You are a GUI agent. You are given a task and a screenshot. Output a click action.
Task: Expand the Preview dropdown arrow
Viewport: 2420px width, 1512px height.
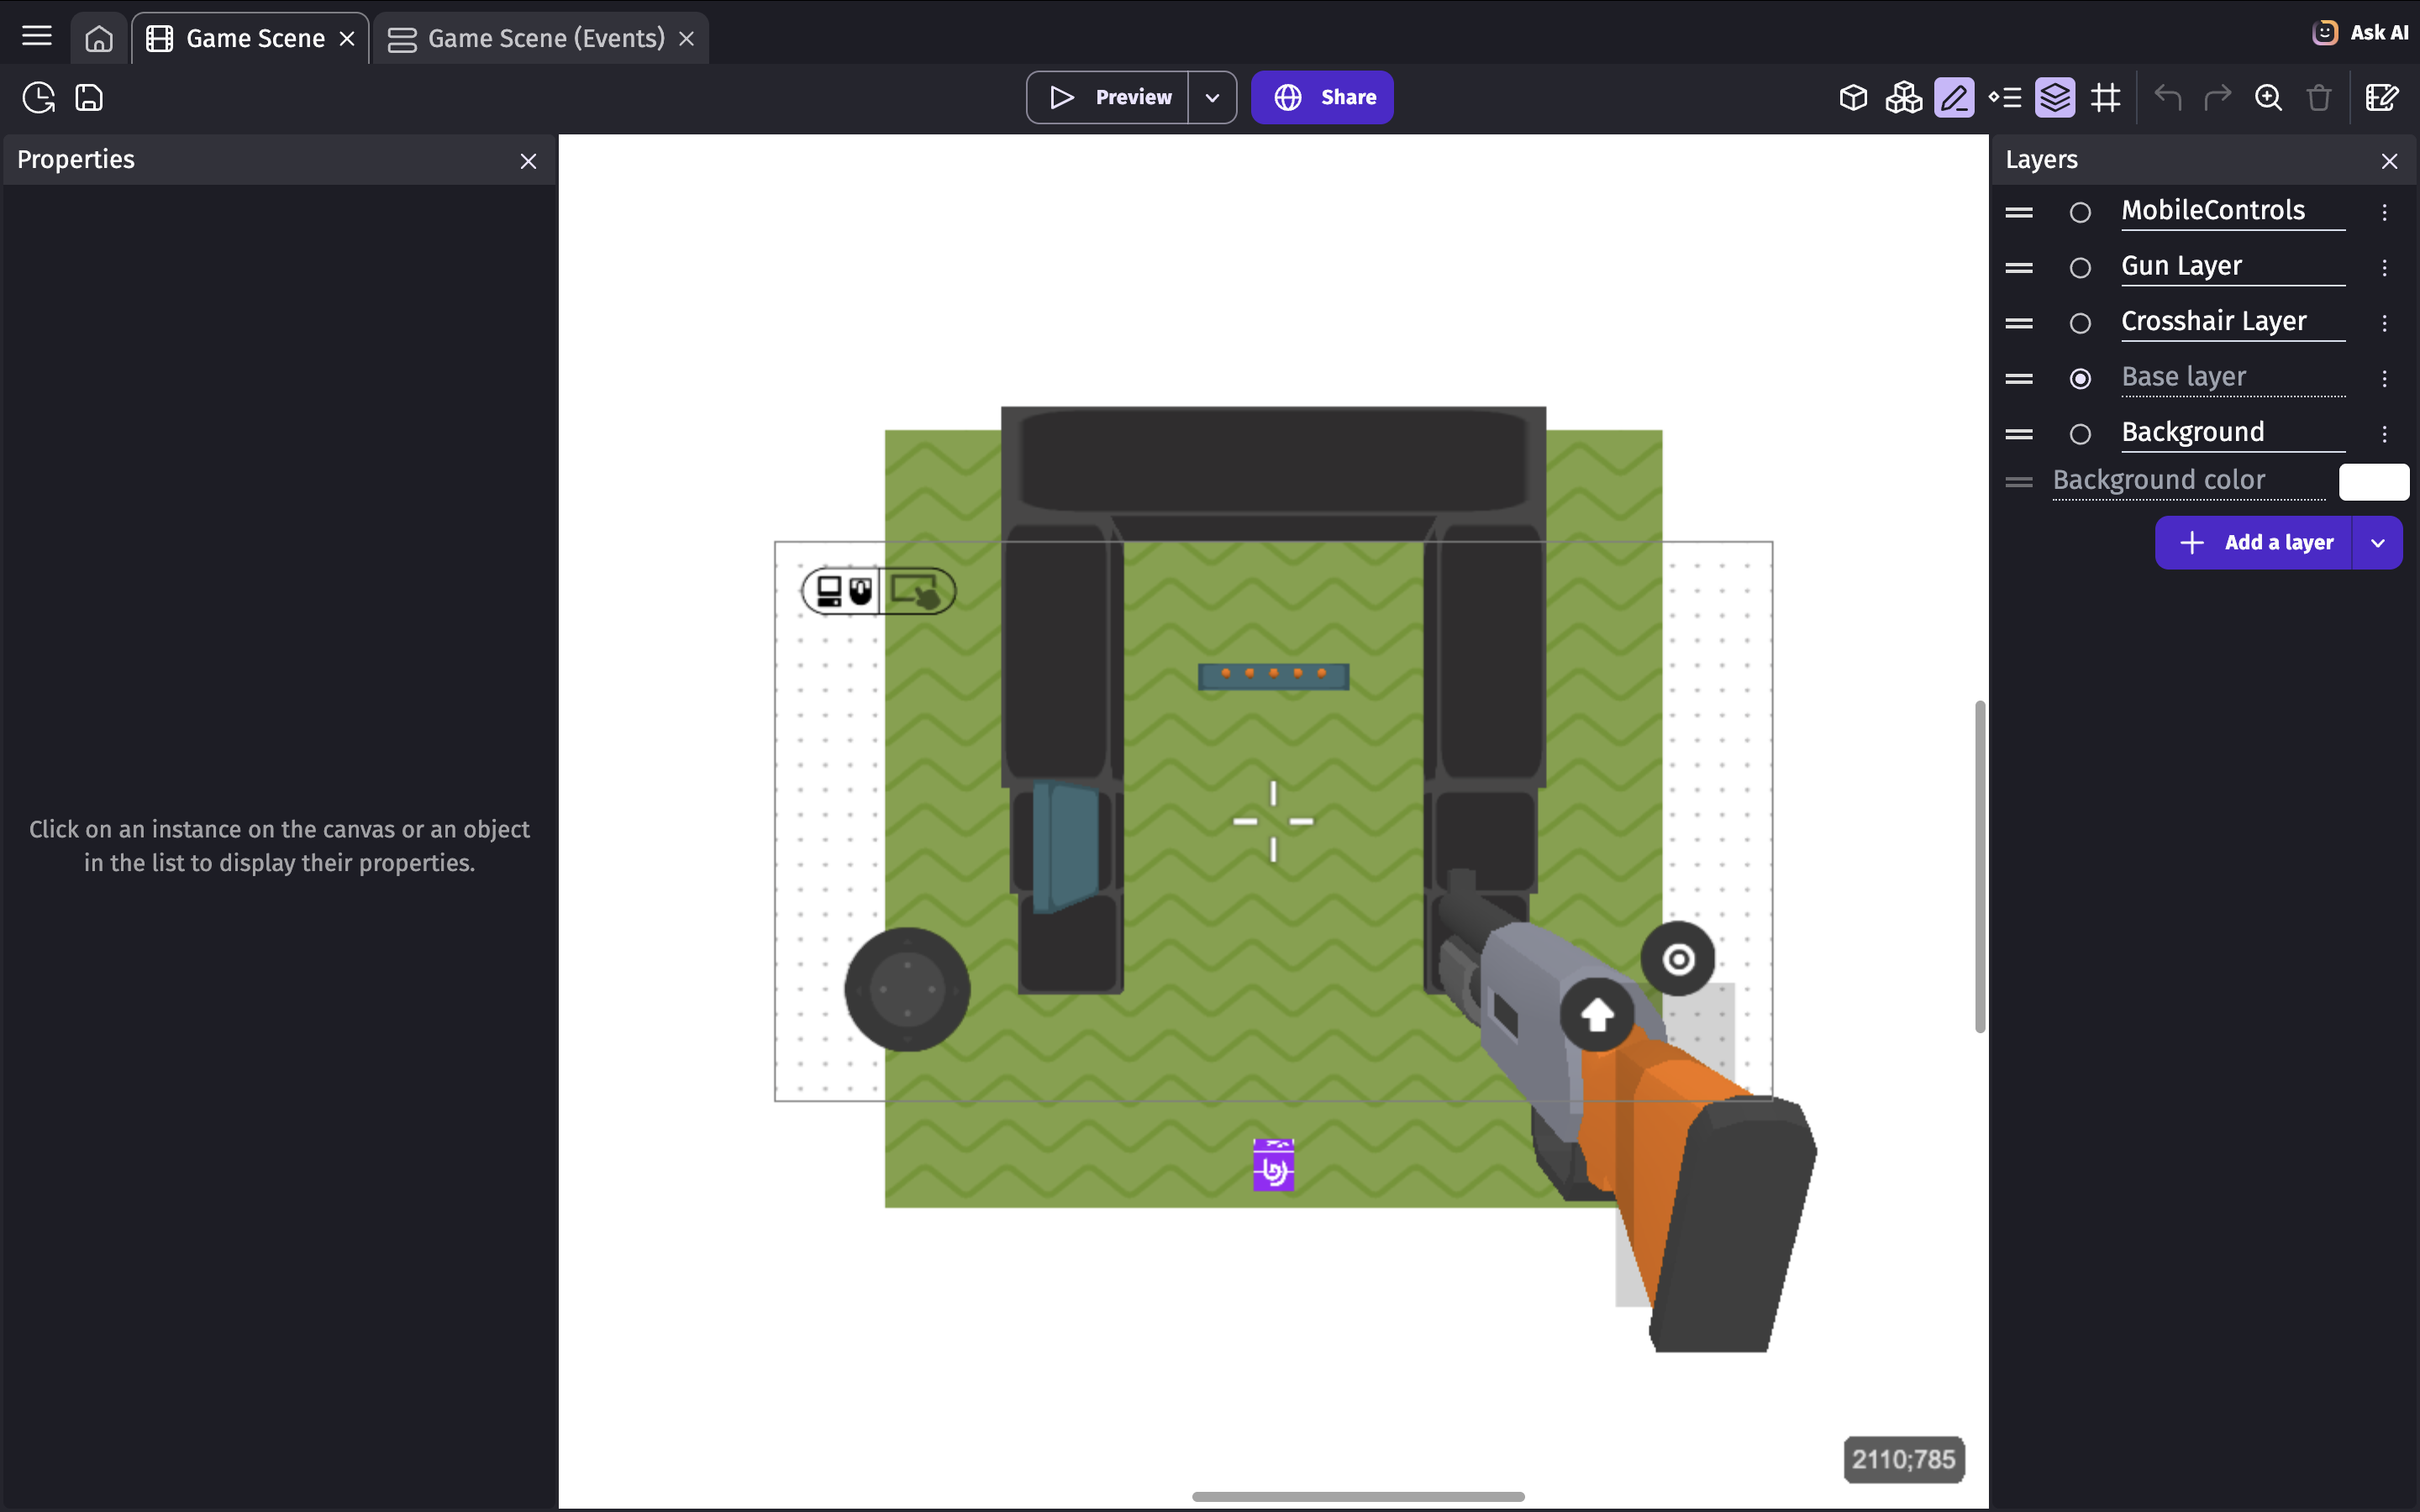(x=1212, y=97)
